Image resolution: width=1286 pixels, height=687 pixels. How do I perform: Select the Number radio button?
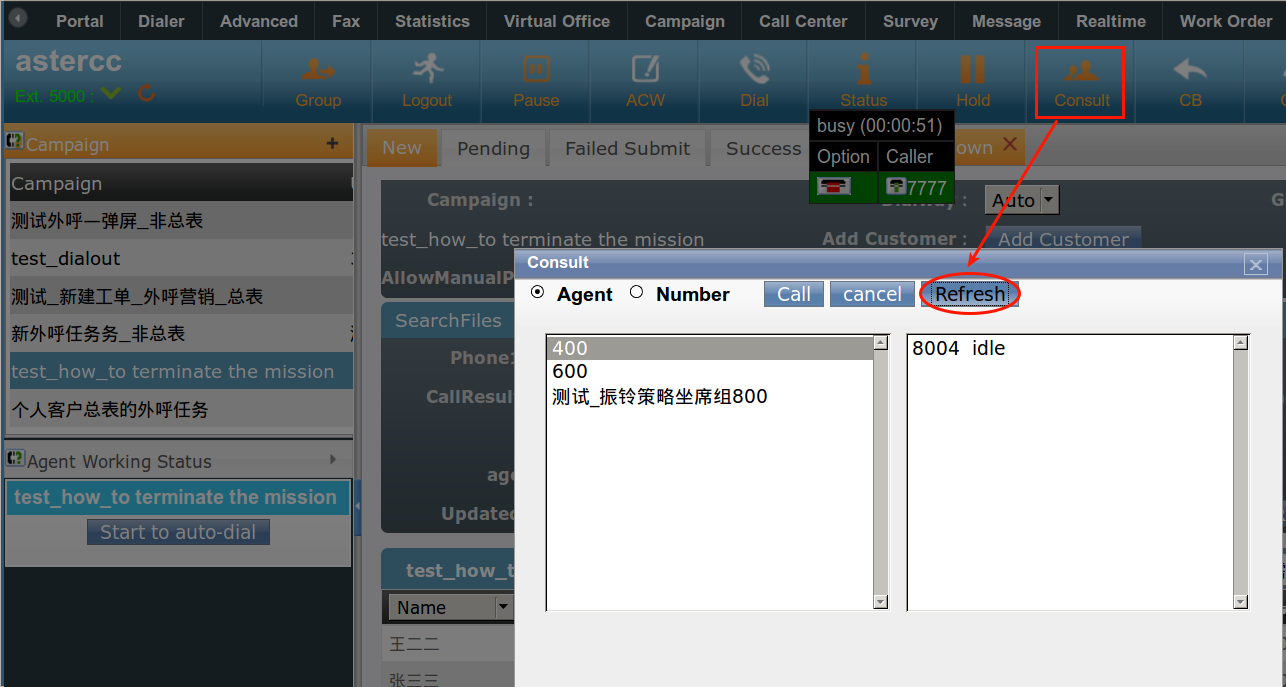(x=637, y=293)
